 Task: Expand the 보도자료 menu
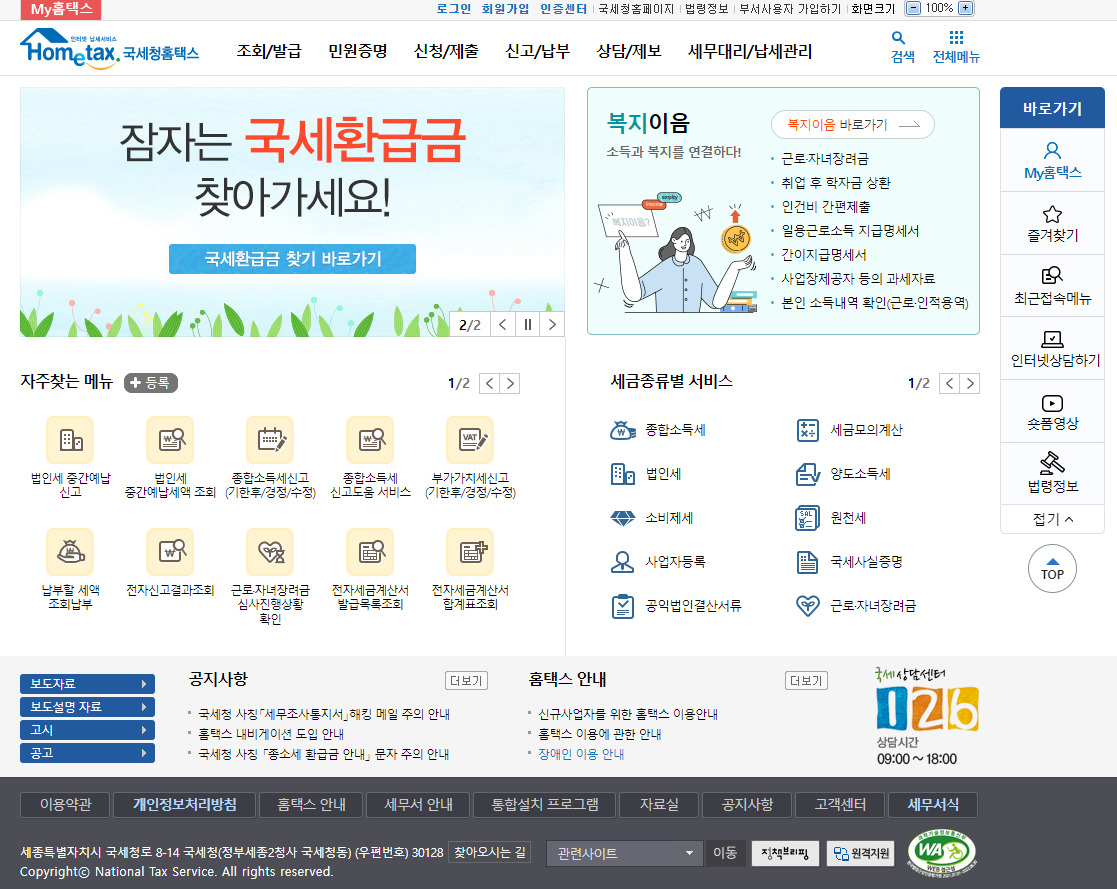tap(88, 684)
